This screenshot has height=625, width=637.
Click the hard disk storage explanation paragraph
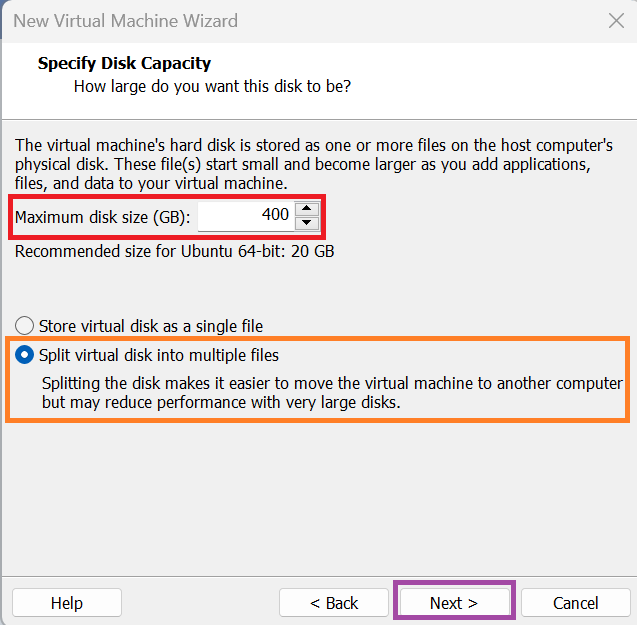point(314,164)
